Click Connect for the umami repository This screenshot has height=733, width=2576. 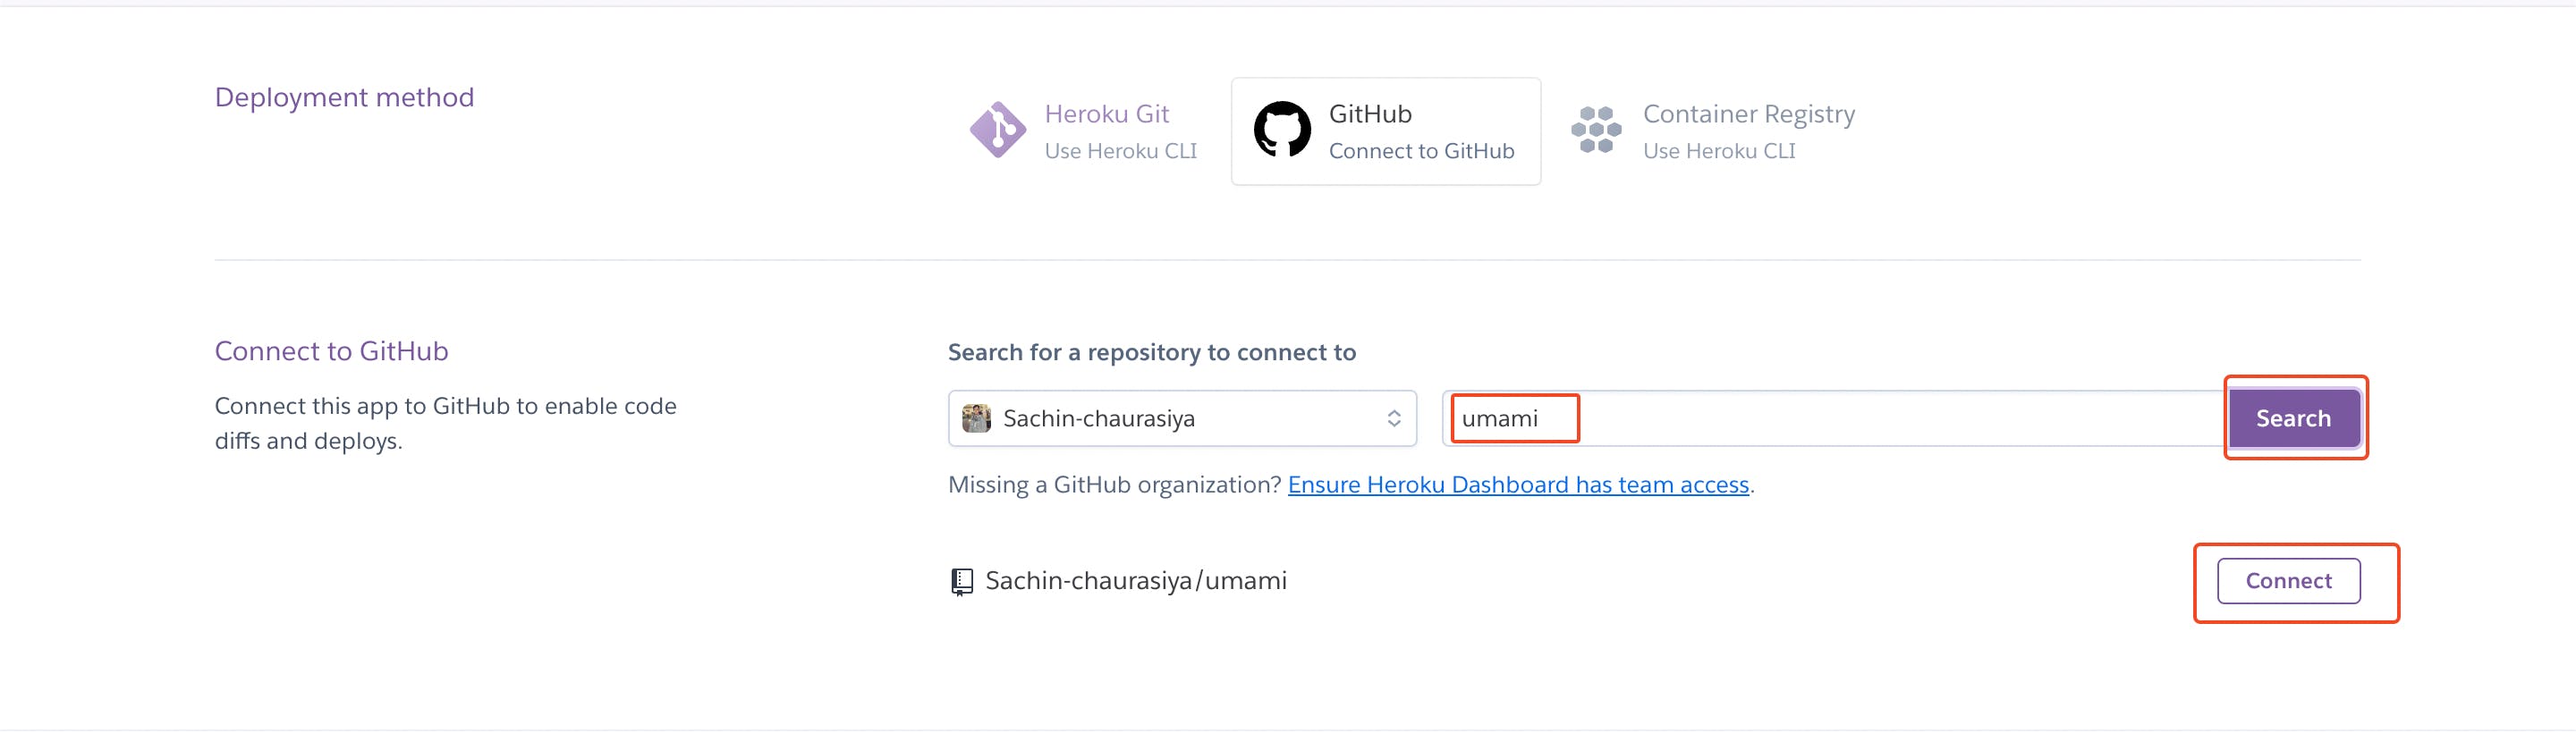[2288, 581]
